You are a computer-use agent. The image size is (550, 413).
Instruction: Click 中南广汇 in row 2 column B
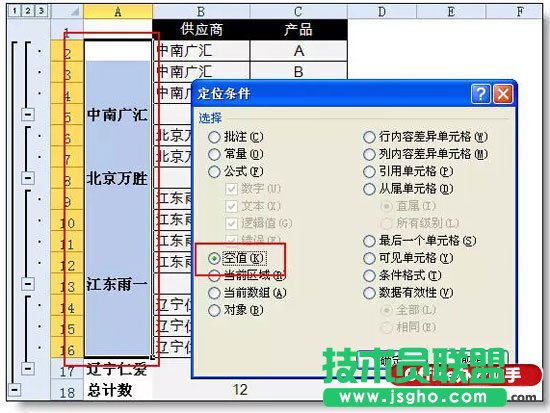[201, 51]
